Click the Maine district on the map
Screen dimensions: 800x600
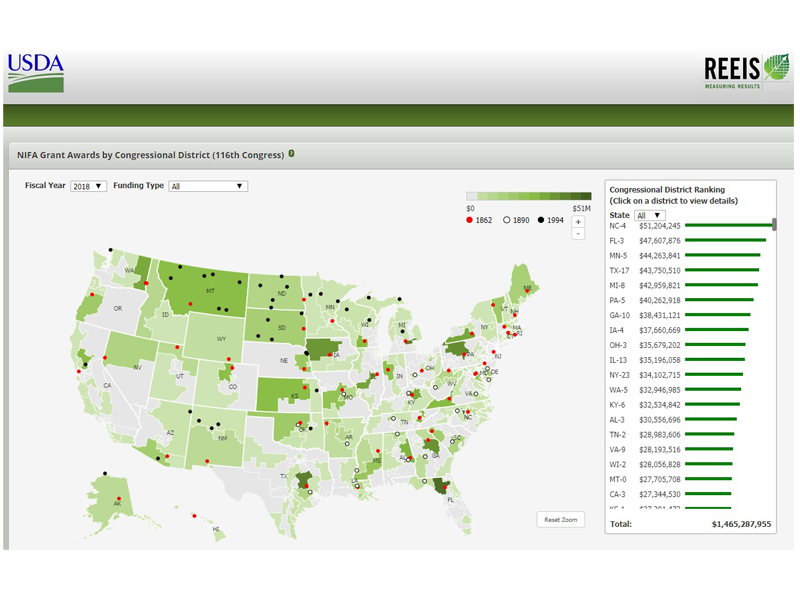[524, 286]
